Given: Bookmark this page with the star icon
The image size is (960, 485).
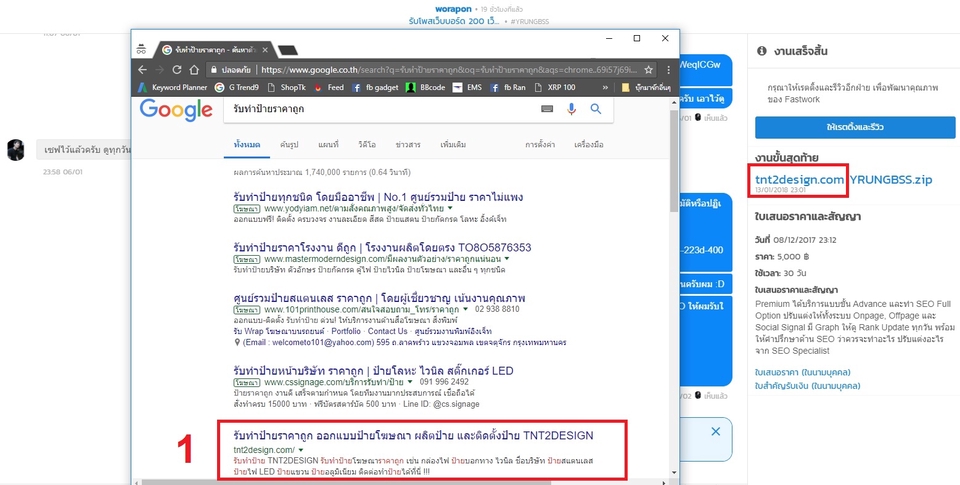Looking at the screenshot, I should coord(648,70).
